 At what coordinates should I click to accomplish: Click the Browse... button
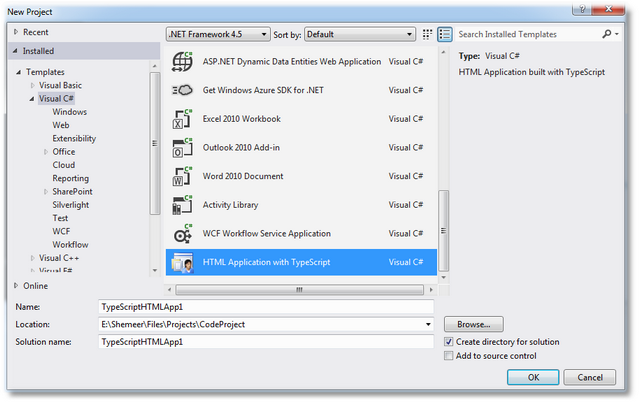473,324
